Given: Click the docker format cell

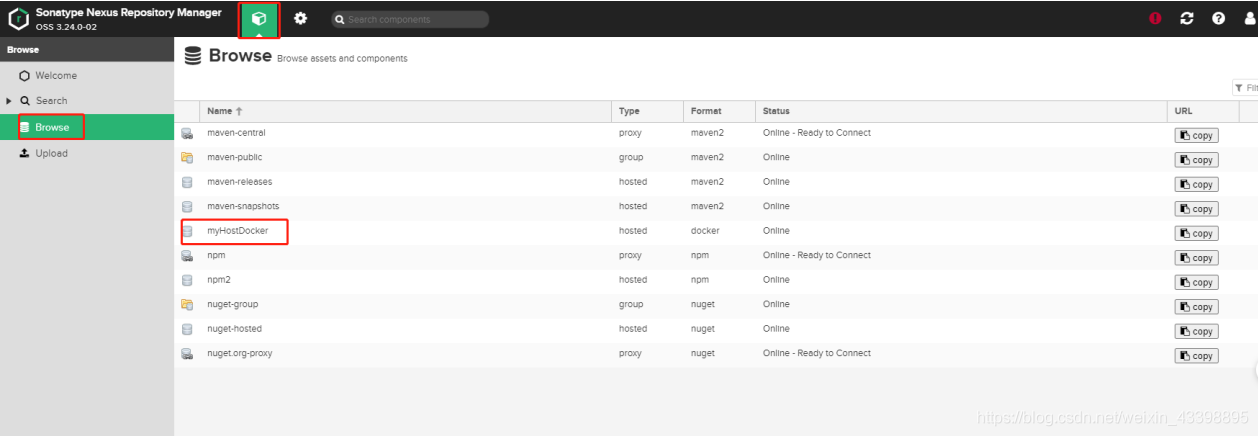Looking at the screenshot, I should click(705, 231).
